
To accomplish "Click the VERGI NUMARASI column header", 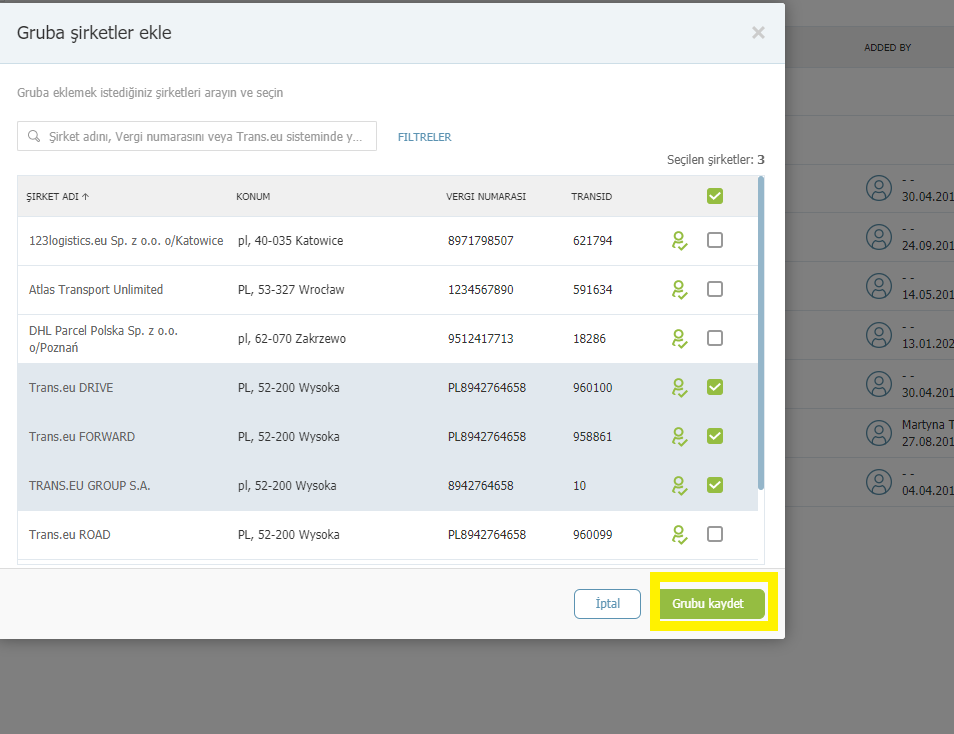I will pyautogui.click(x=486, y=197).
